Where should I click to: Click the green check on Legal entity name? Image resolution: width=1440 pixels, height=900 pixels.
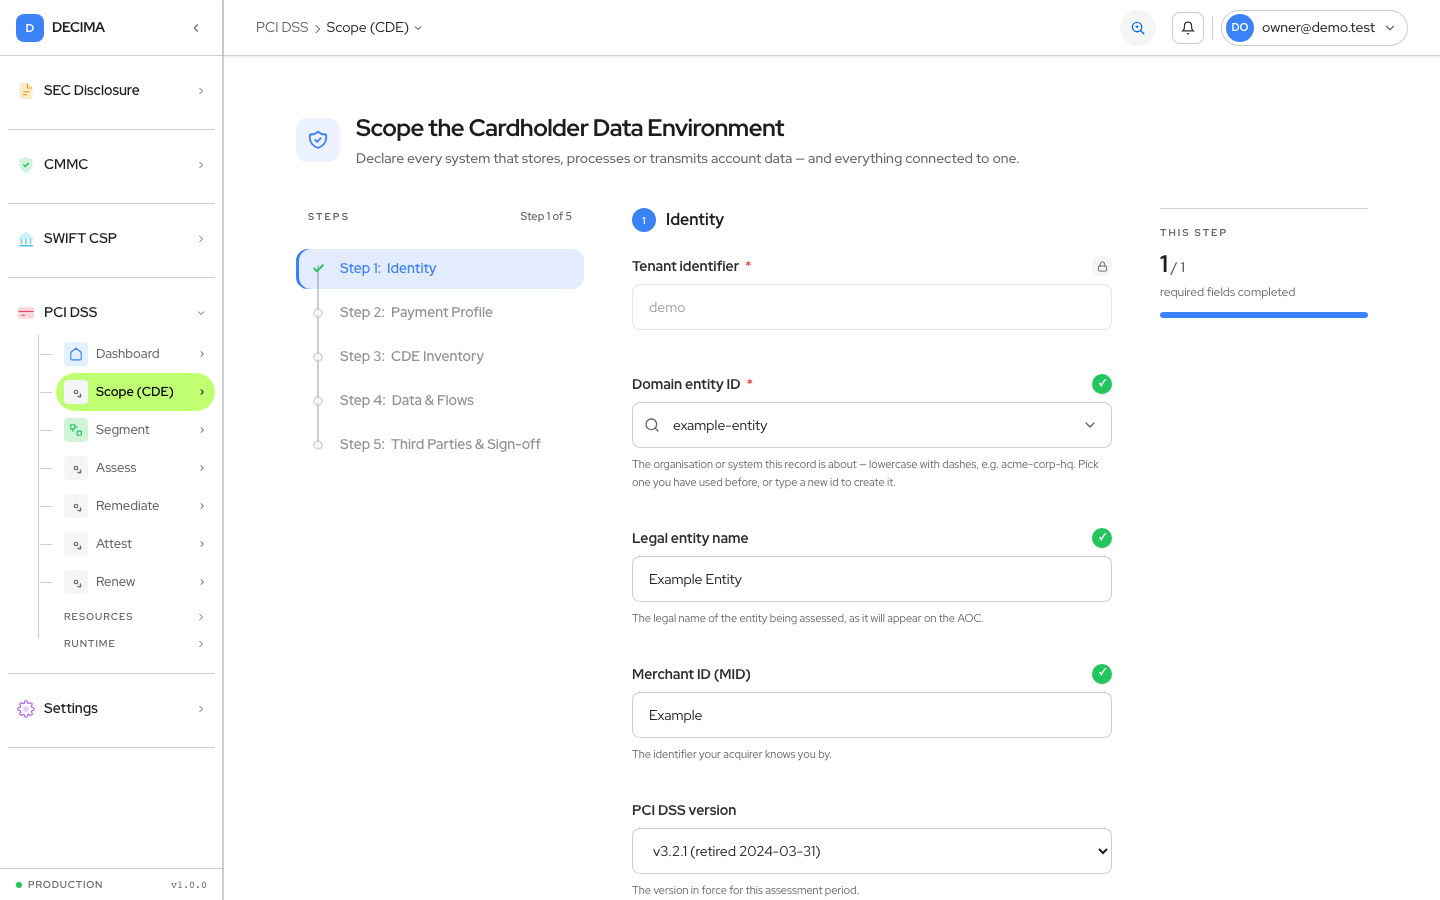[x=1102, y=538]
